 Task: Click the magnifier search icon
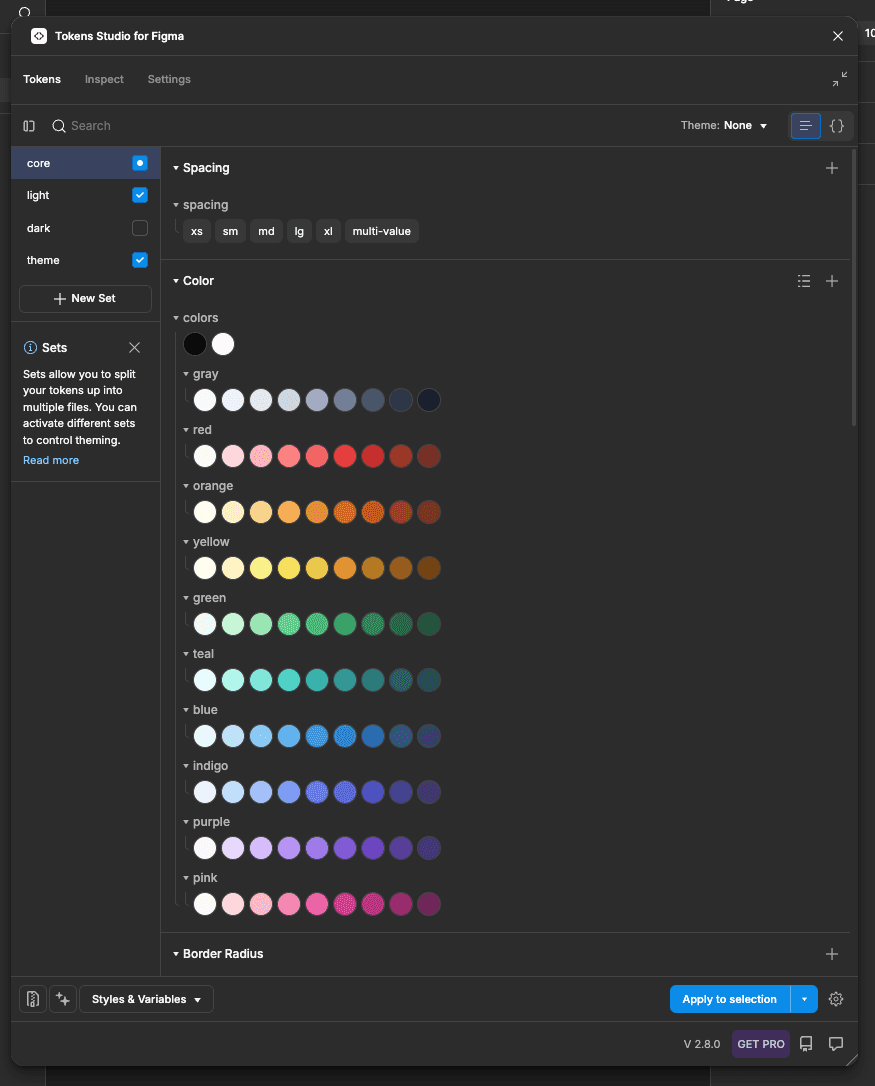tap(59, 126)
